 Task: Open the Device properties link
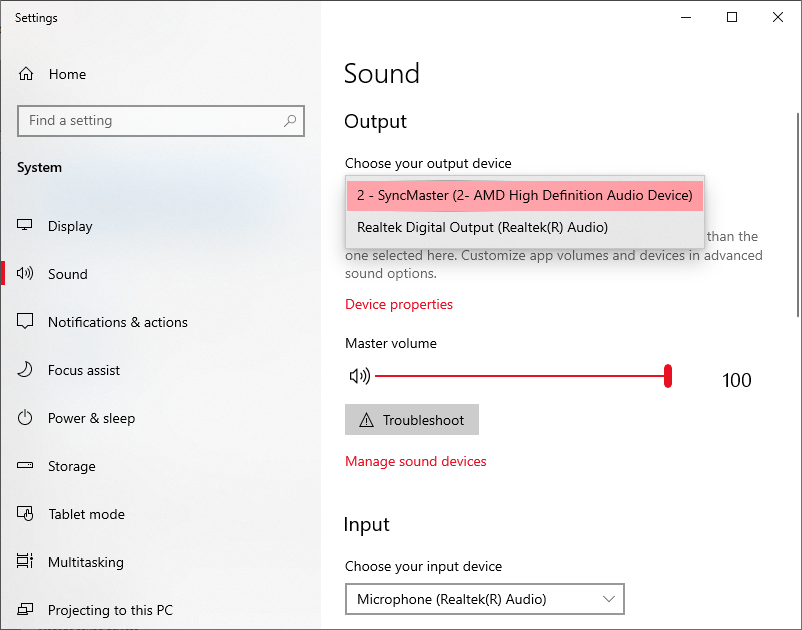[x=398, y=304]
